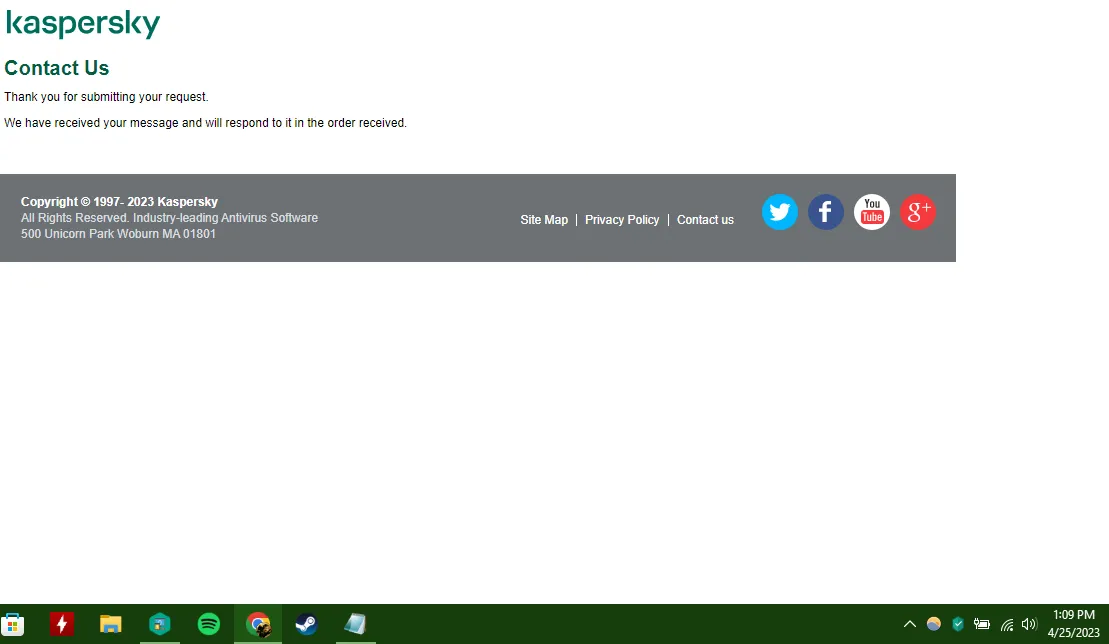The image size is (1109, 644).
Task: Open Kaspersky's Google Plus icon
Action: pyautogui.click(x=917, y=211)
